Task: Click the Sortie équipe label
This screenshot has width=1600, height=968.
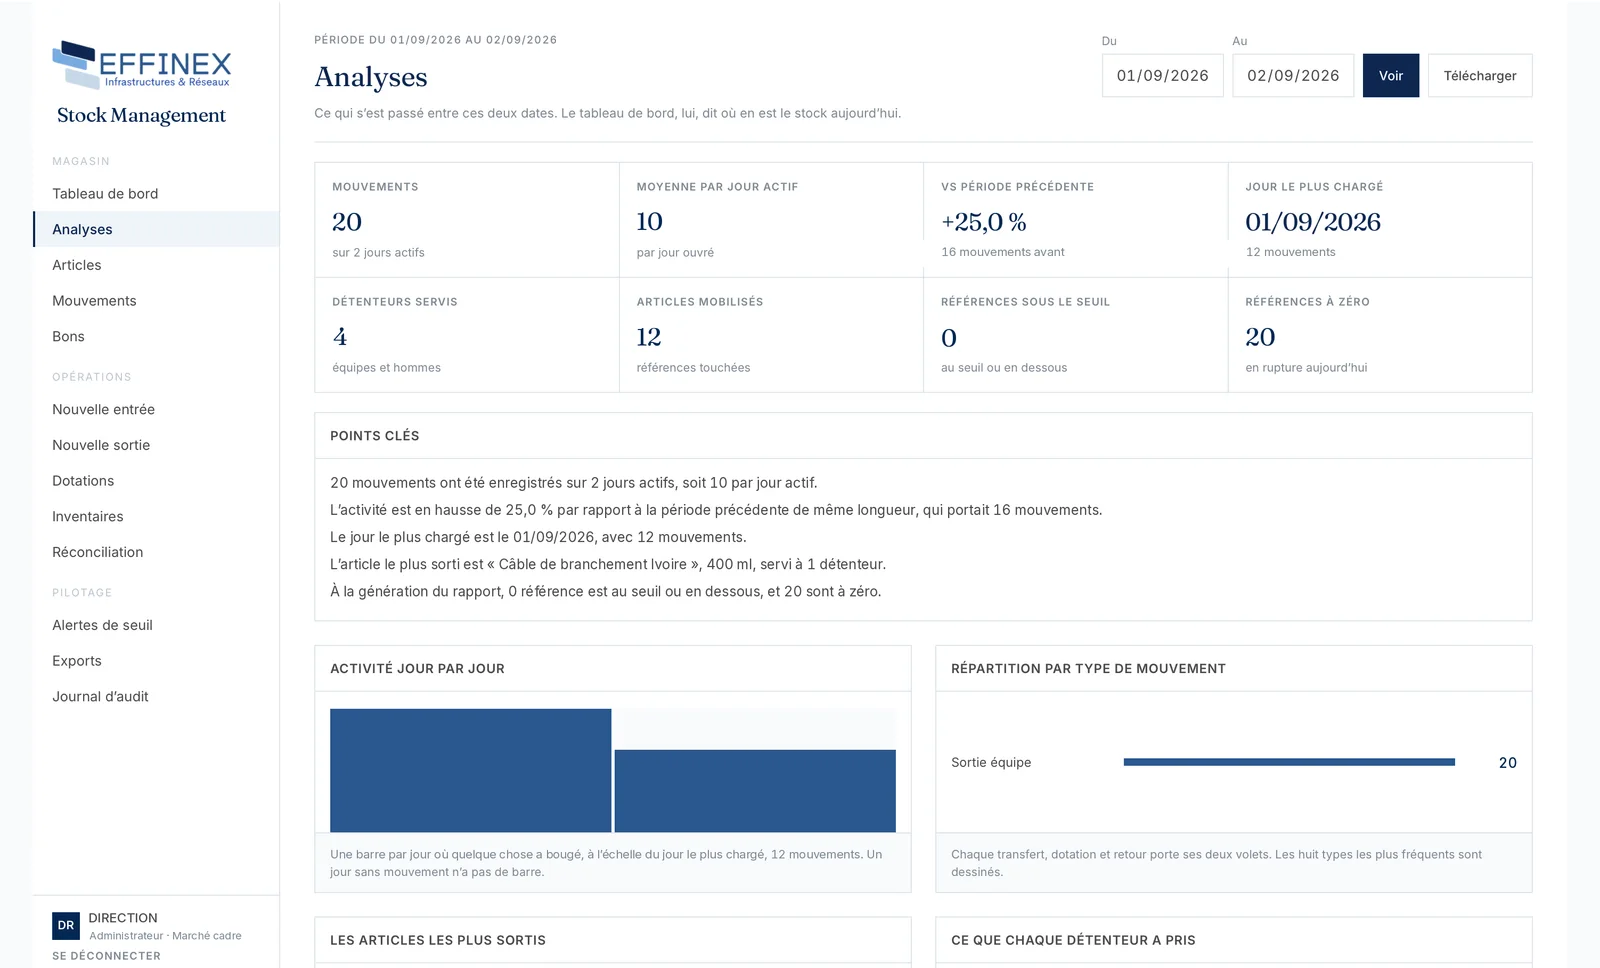Action: (x=991, y=763)
